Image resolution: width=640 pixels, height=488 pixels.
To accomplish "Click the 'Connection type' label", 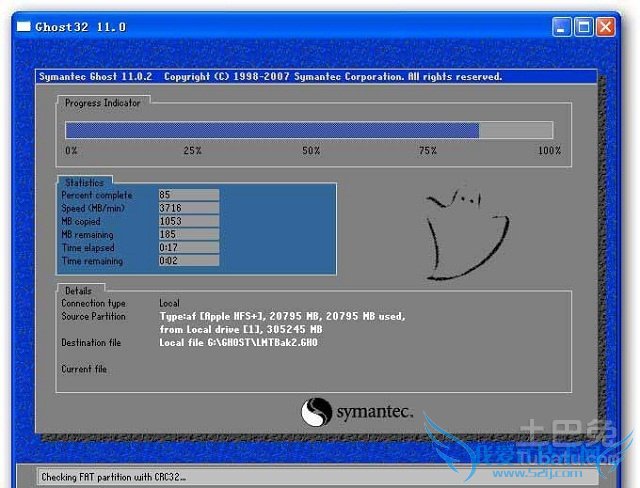I will coord(93,303).
